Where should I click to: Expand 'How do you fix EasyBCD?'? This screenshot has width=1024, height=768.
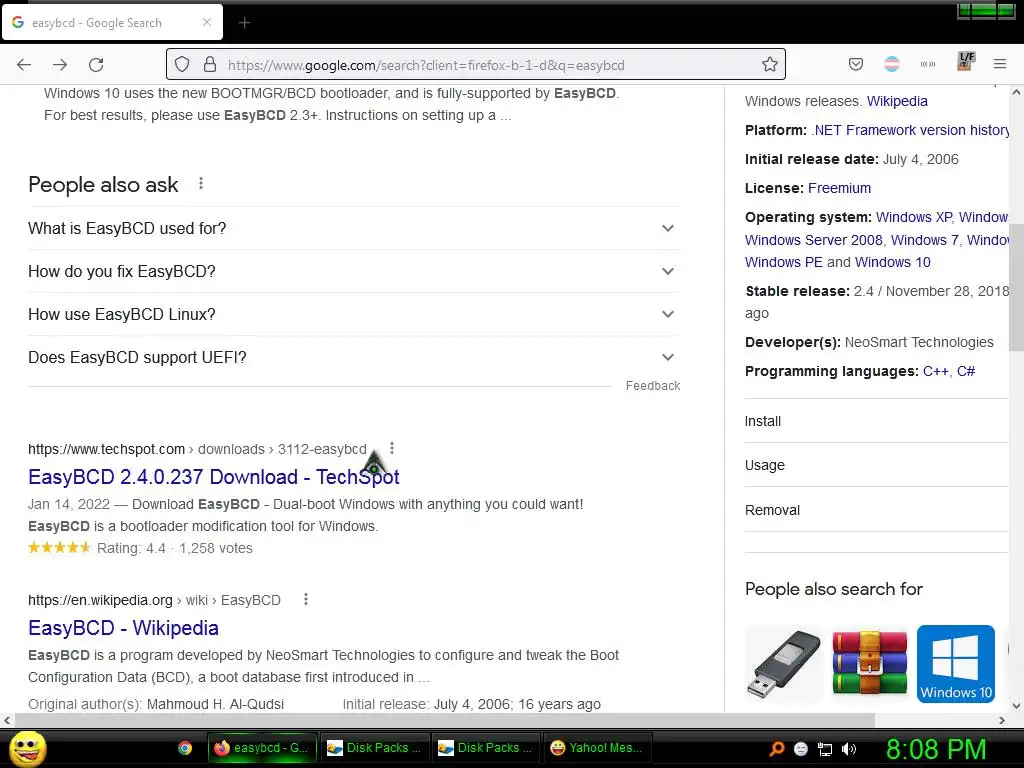[354, 271]
